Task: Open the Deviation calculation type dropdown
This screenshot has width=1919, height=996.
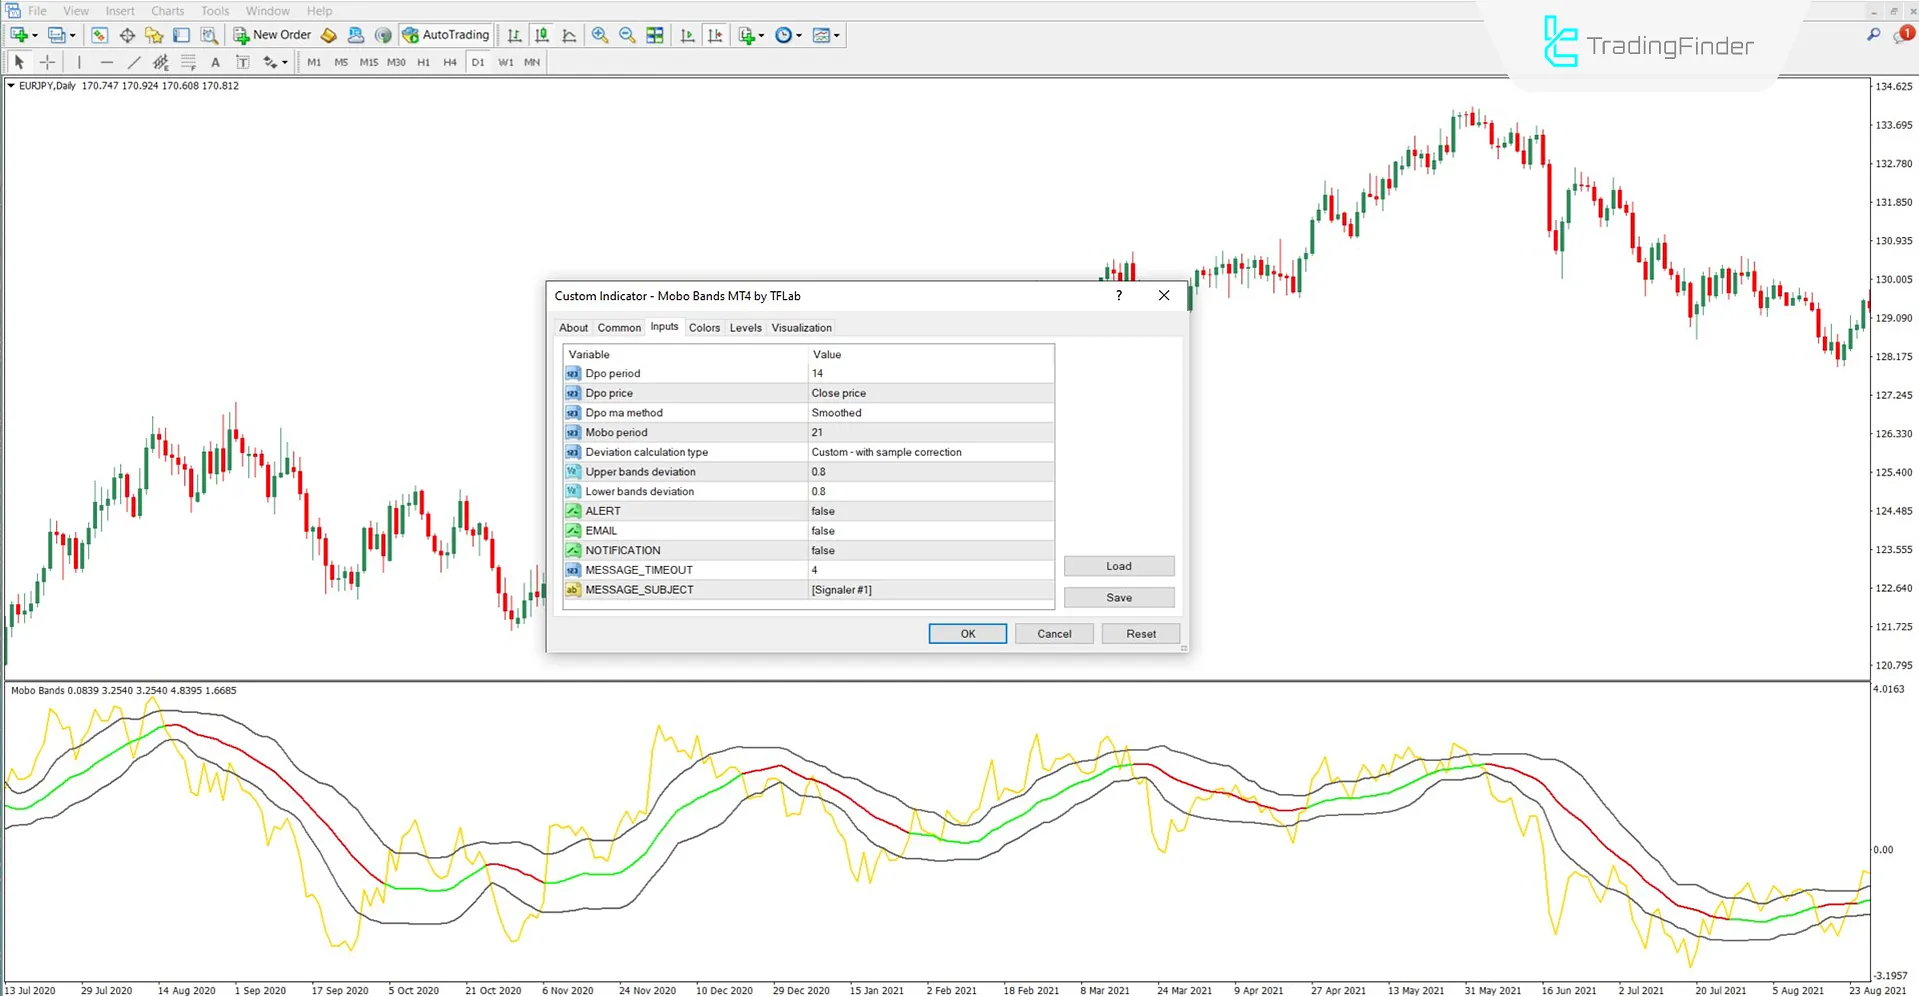Action: click(x=930, y=451)
